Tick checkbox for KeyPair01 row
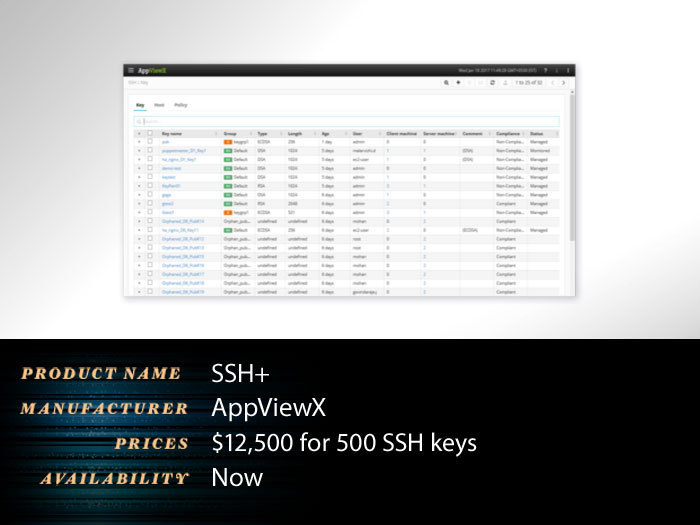Image resolution: width=700 pixels, height=525 pixels. (x=150, y=186)
